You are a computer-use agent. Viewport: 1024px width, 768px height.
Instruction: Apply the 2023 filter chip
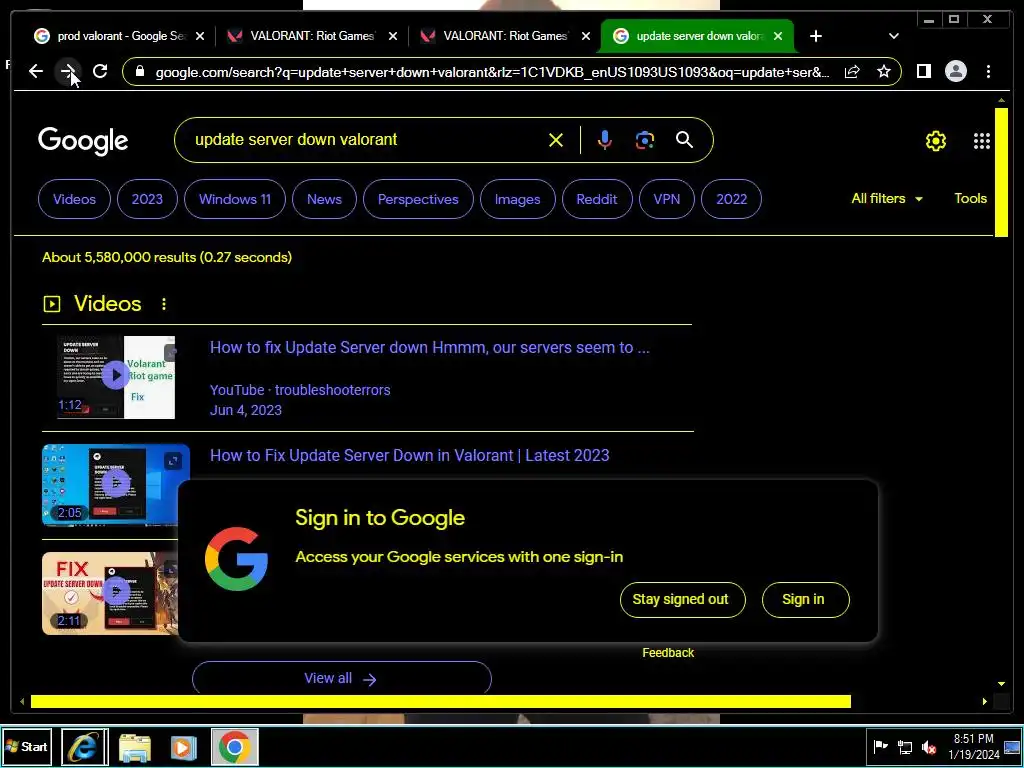coord(147,199)
